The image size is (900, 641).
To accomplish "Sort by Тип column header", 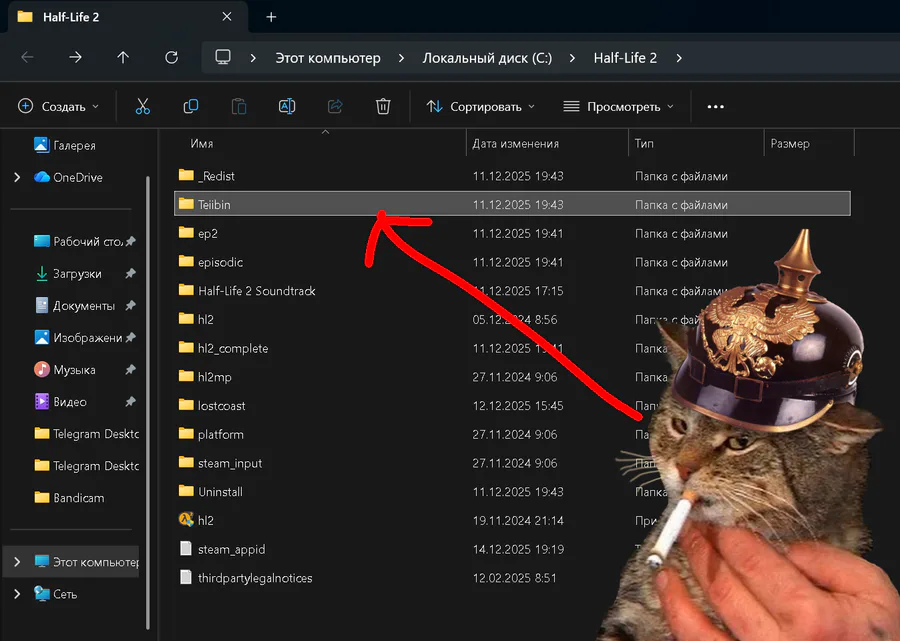I will pos(644,143).
